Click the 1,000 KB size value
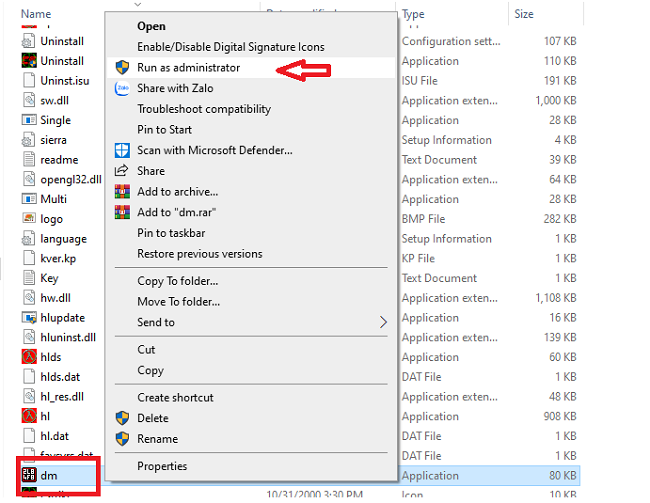The height and width of the screenshot is (503, 650). [556, 100]
